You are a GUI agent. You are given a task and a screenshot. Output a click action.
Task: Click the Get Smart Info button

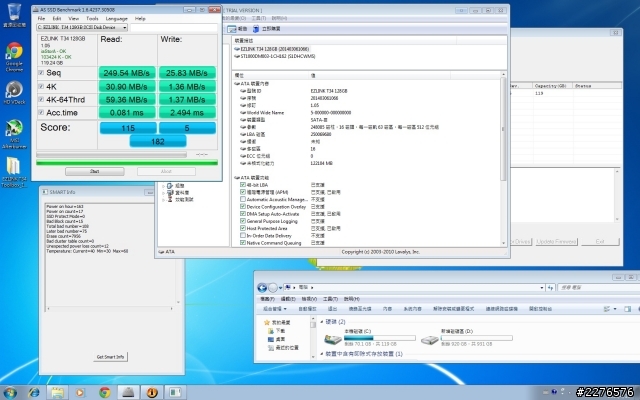click(110, 357)
